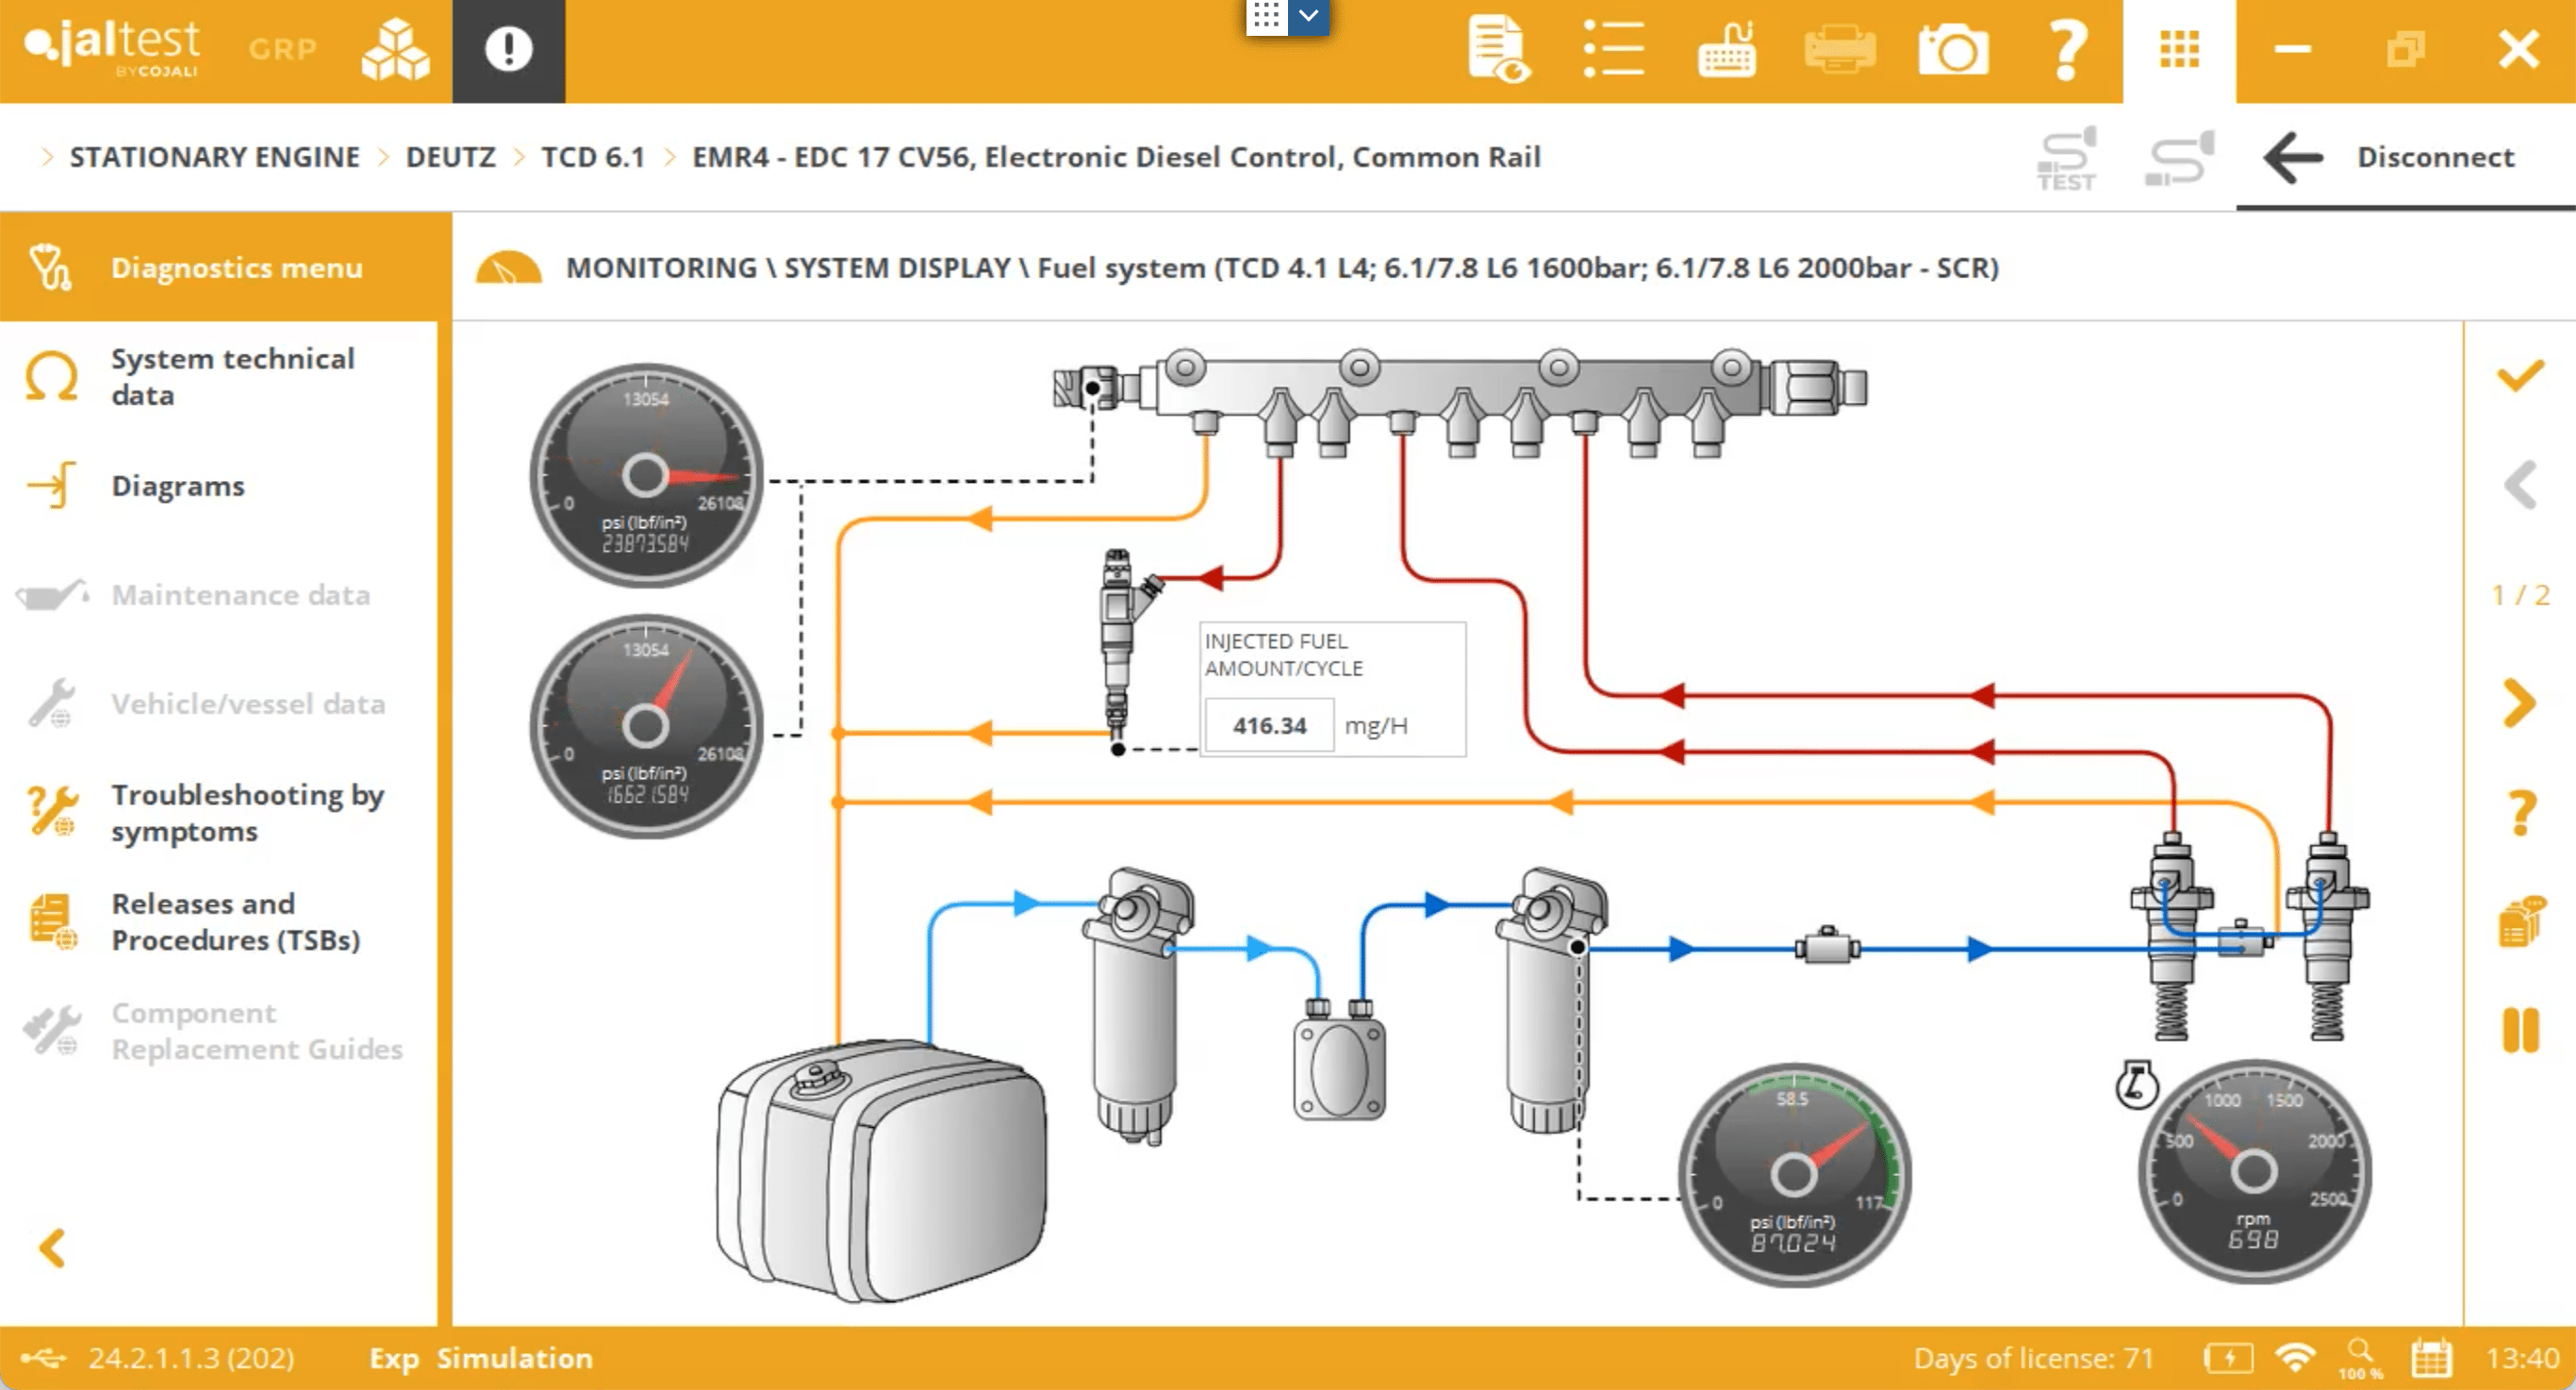Open Releases and Procedures (TSBs)

235,921
